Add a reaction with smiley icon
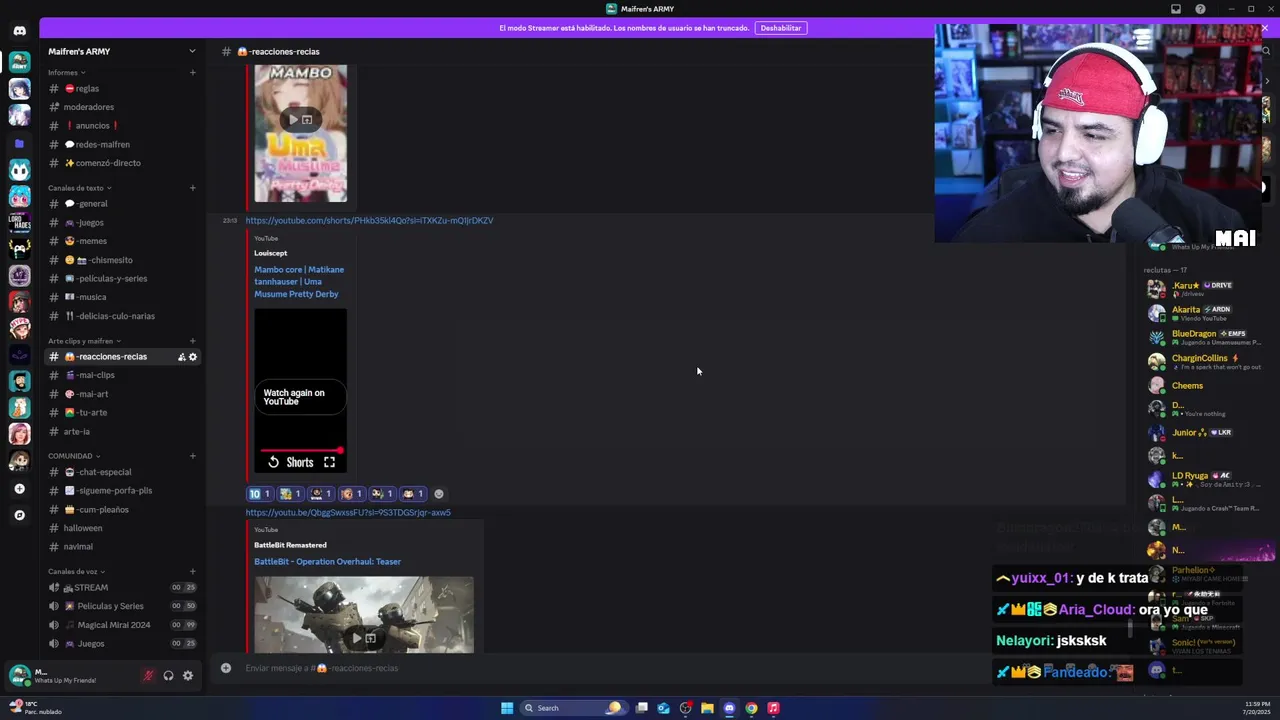The image size is (1280, 720). click(x=439, y=494)
